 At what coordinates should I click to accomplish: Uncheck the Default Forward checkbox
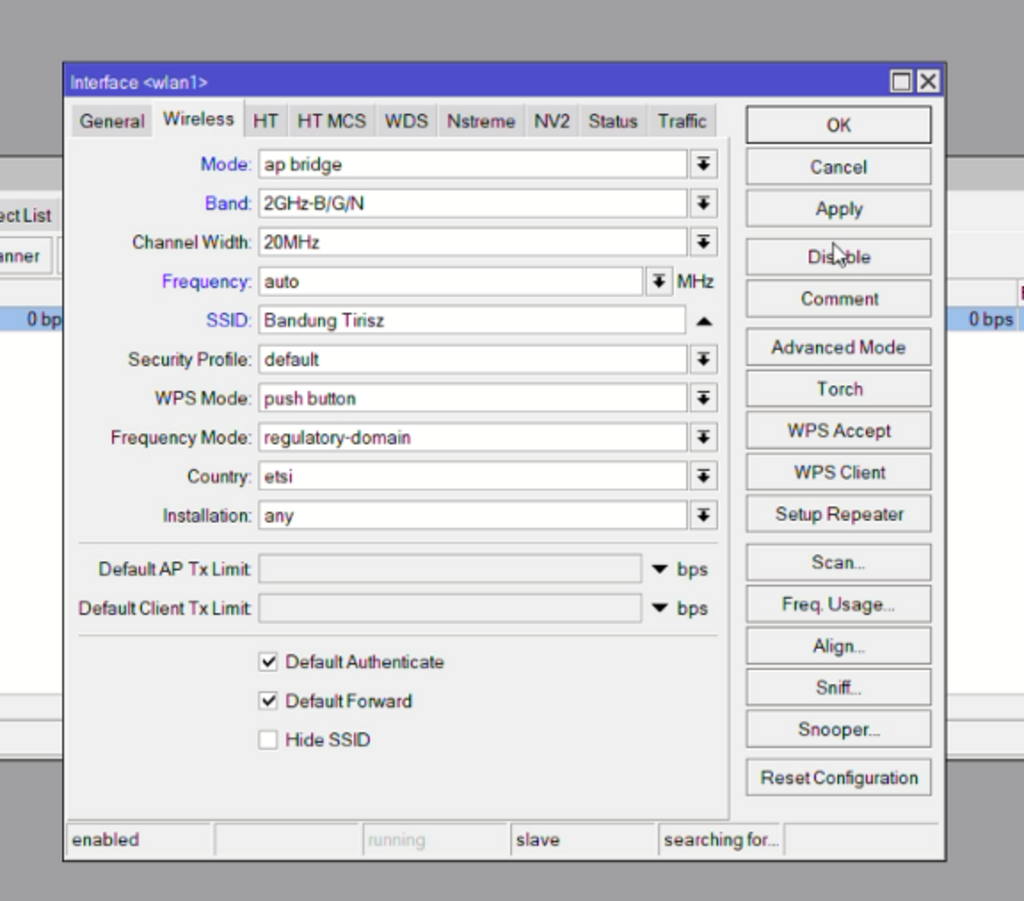coord(268,701)
